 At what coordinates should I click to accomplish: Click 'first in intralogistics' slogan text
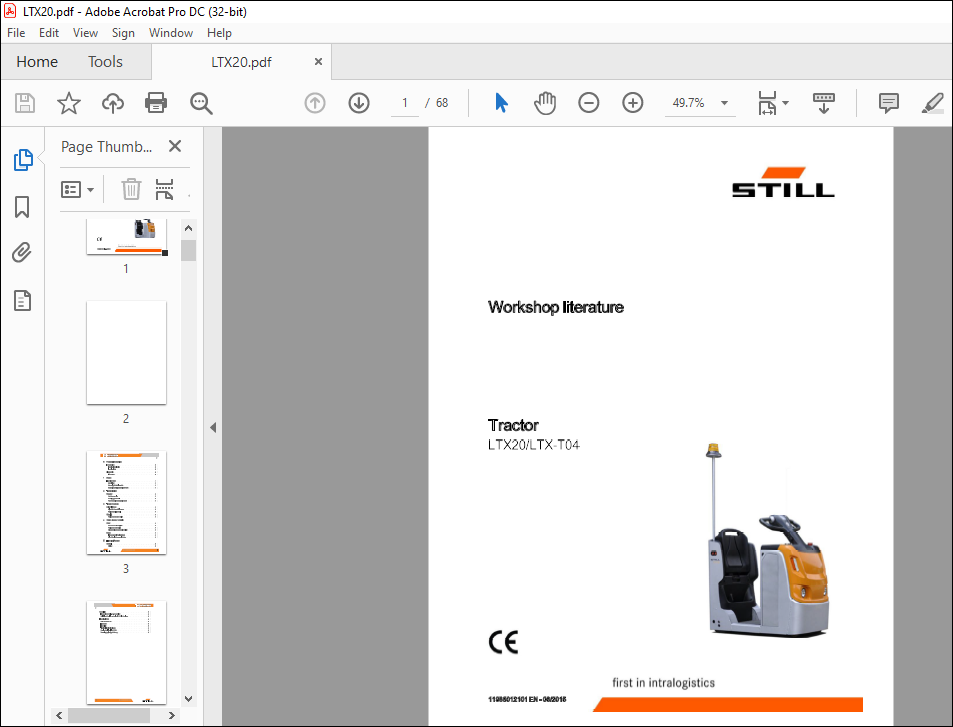[x=663, y=683]
